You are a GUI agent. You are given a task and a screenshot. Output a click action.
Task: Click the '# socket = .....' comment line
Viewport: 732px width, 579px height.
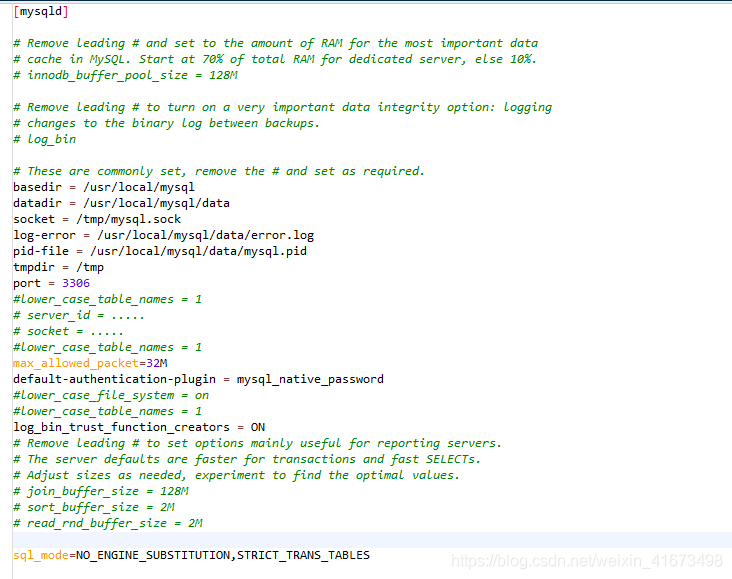[68, 331]
